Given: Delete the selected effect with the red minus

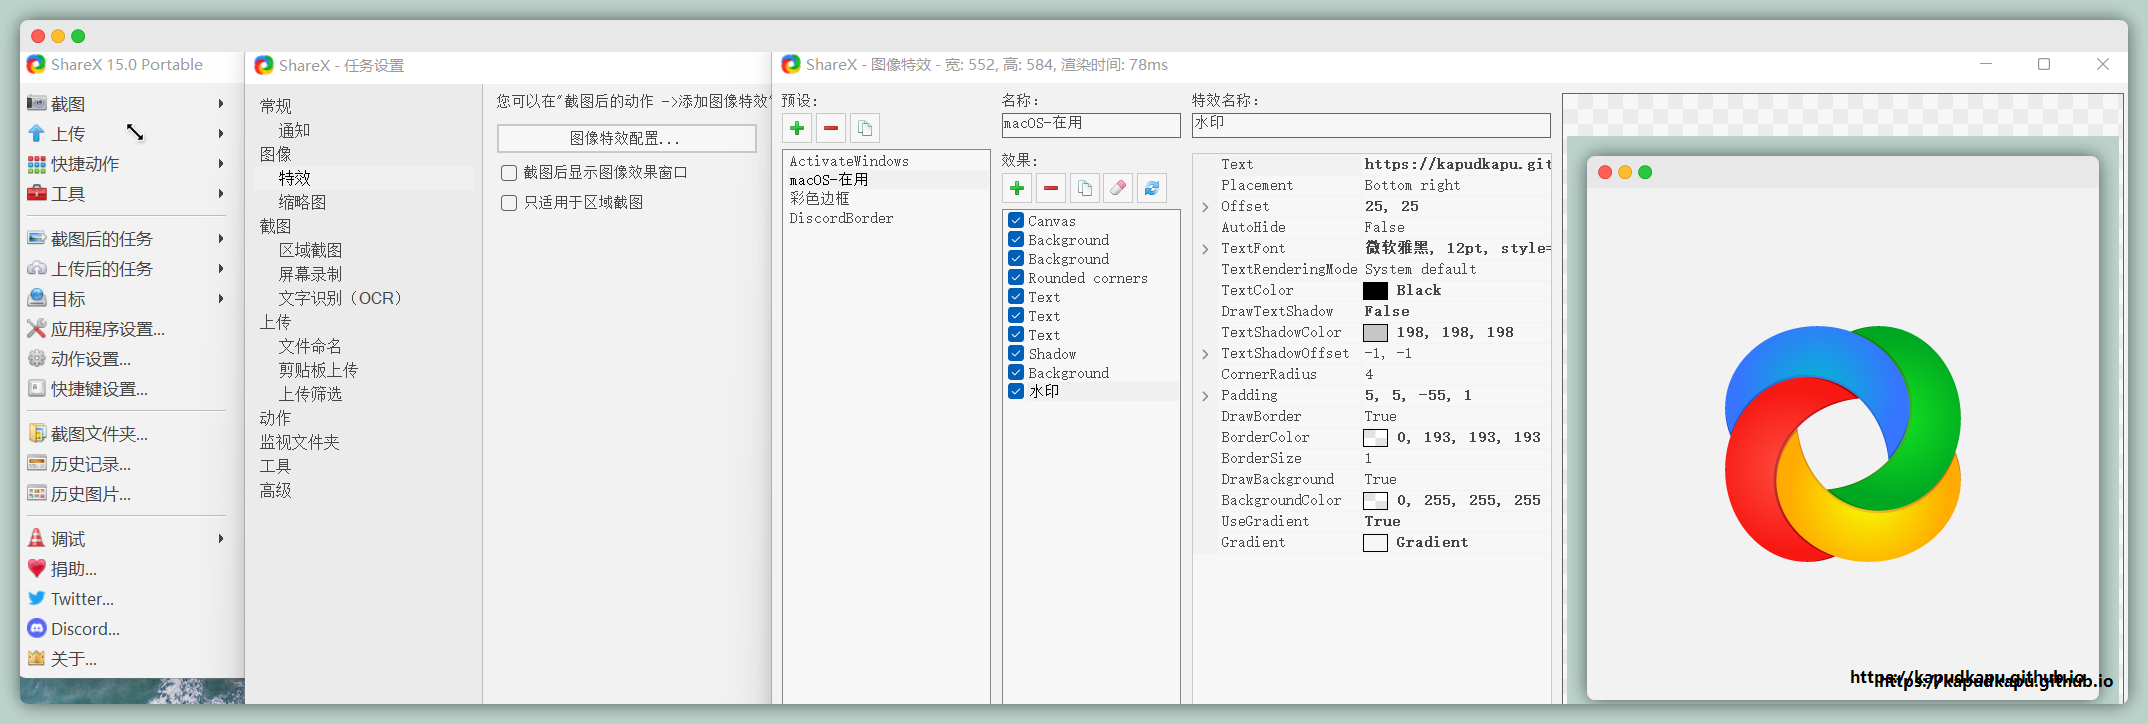Looking at the screenshot, I should coord(1051,188).
